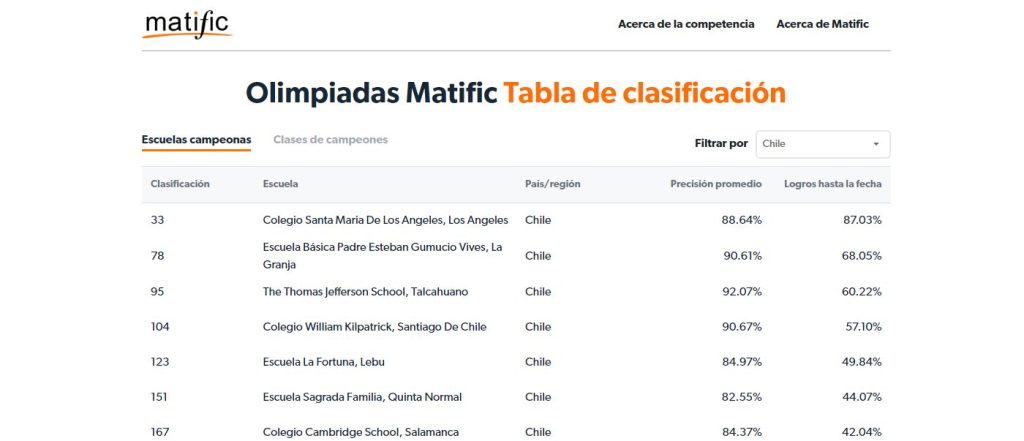1024x441 pixels.
Task: Click the filter dropdown arrow
Action: pos(876,144)
